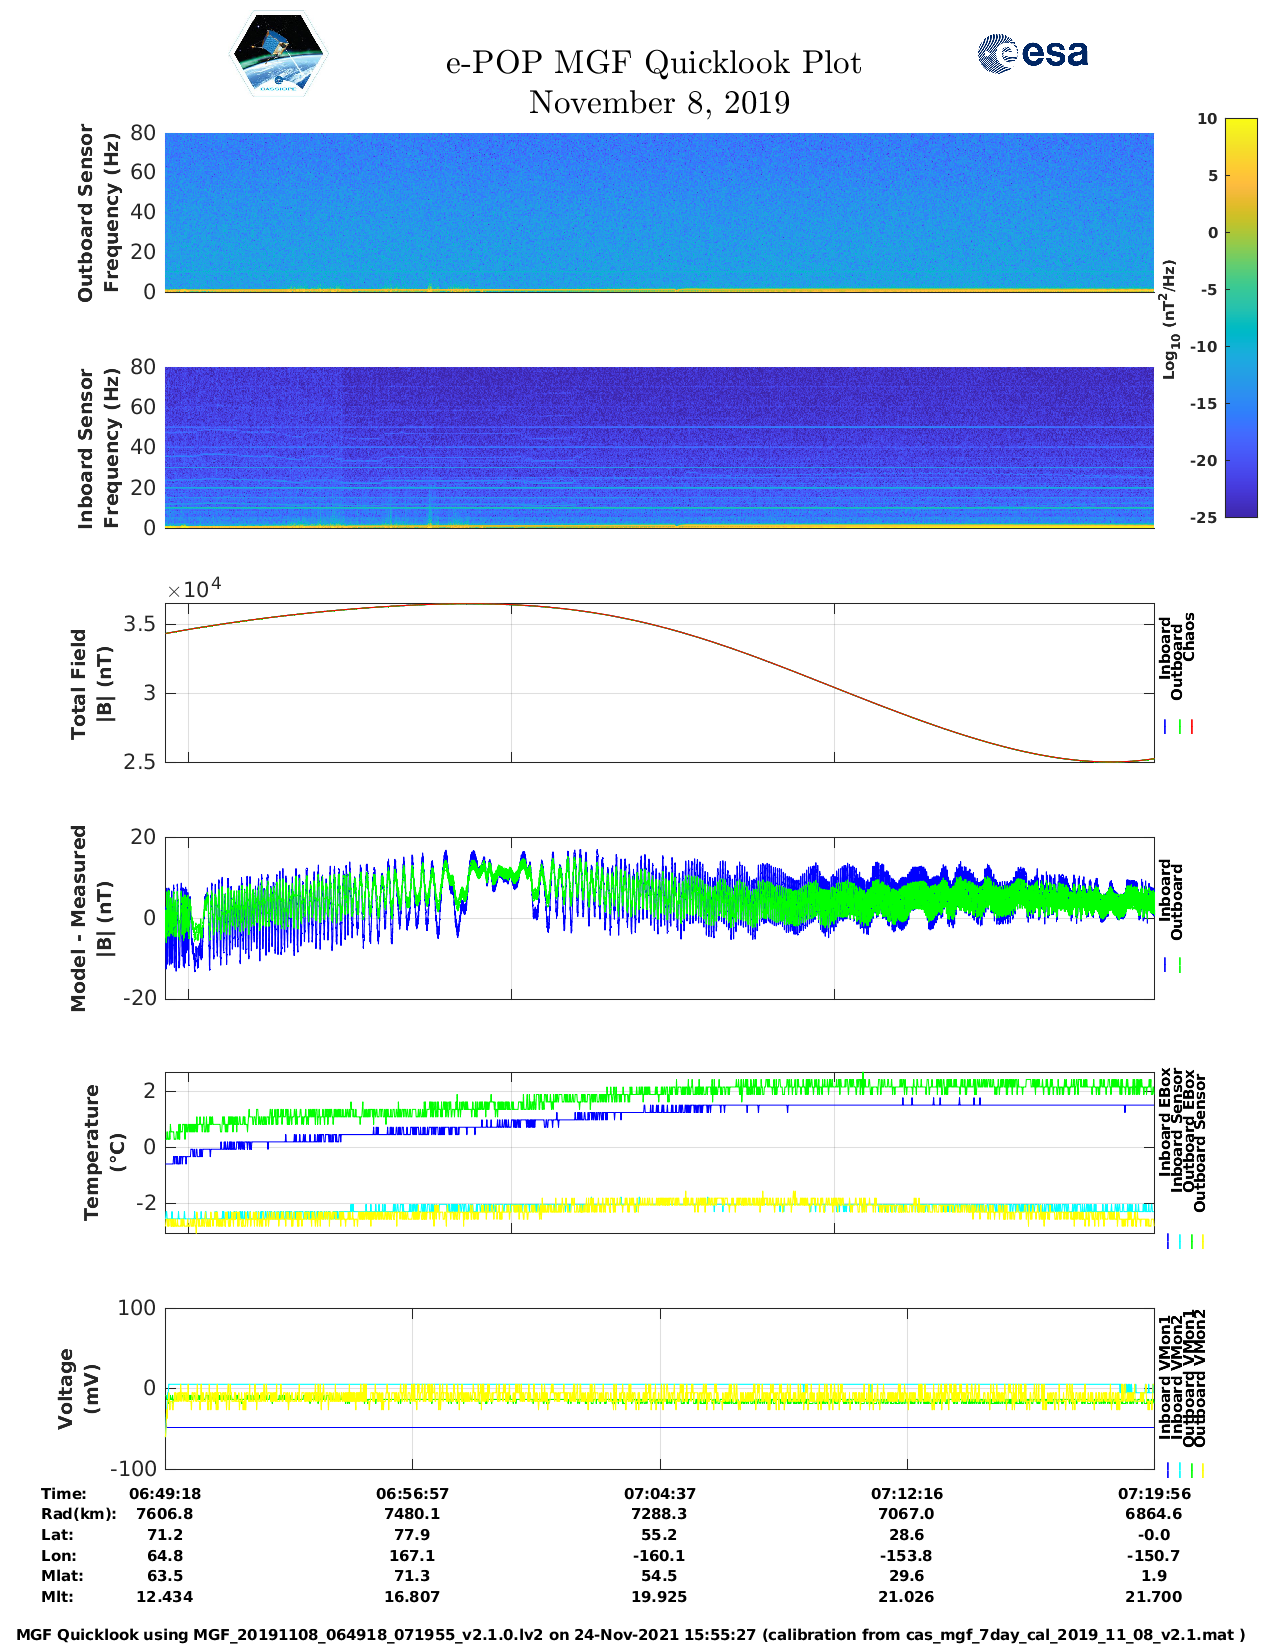
Task: Click the colorbar power scale
Action: [1241, 317]
